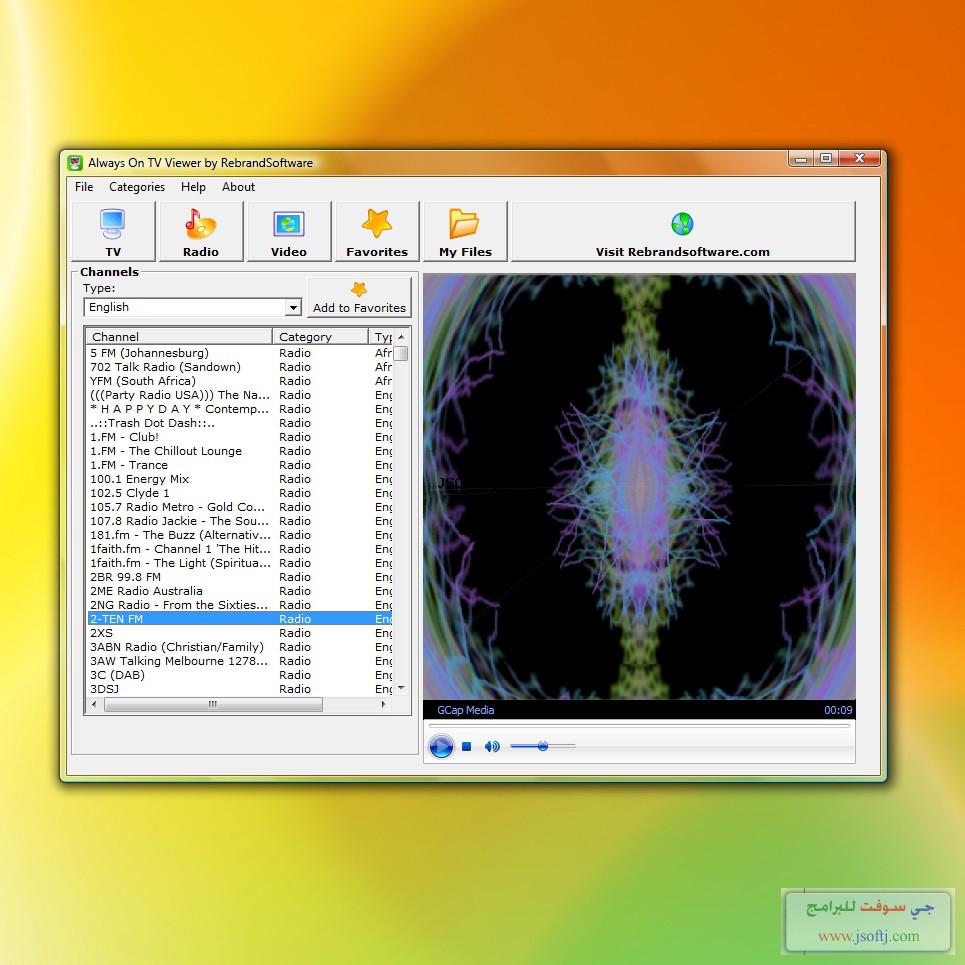Open the Video section

click(289, 231)
